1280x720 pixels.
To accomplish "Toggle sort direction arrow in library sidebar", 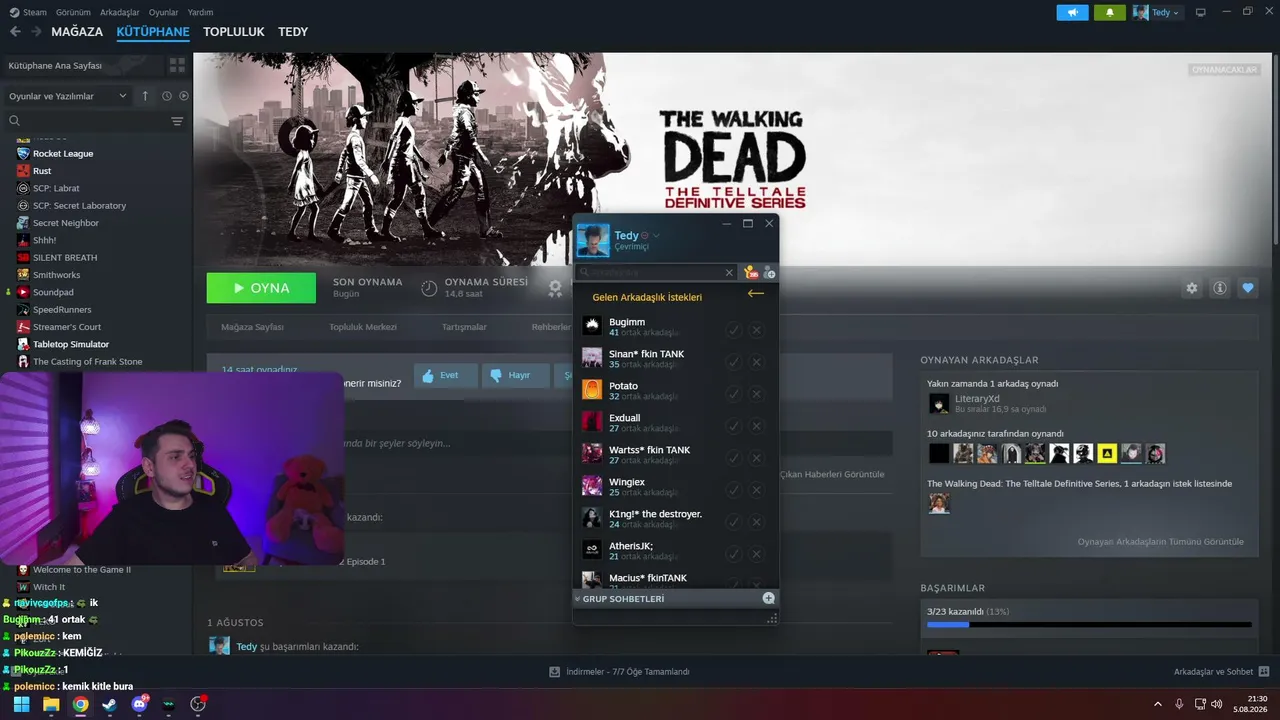I will [145, 96].
